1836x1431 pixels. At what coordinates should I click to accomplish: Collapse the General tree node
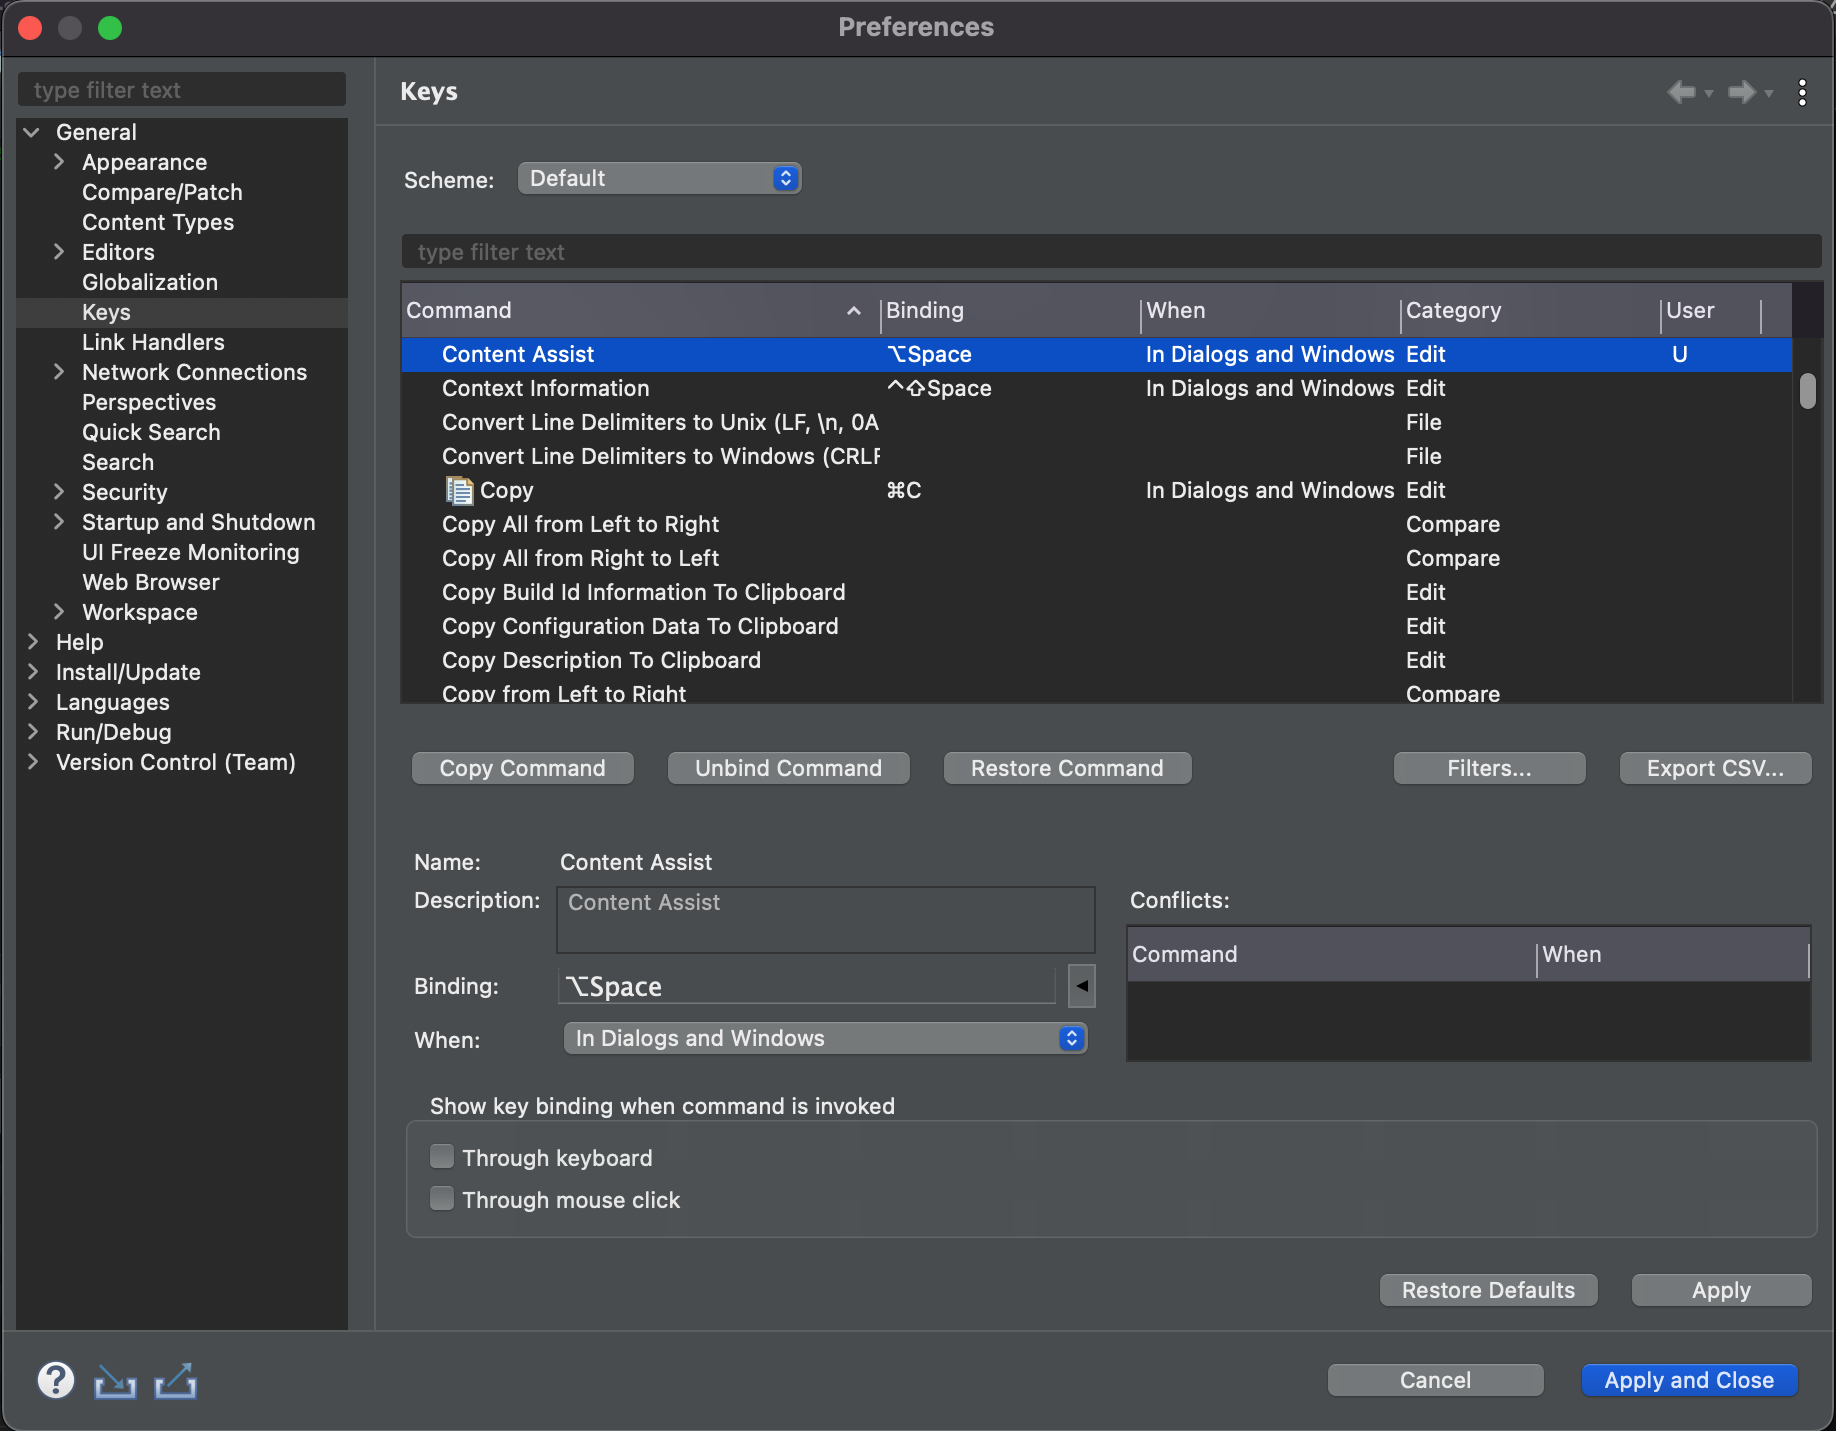32,132
